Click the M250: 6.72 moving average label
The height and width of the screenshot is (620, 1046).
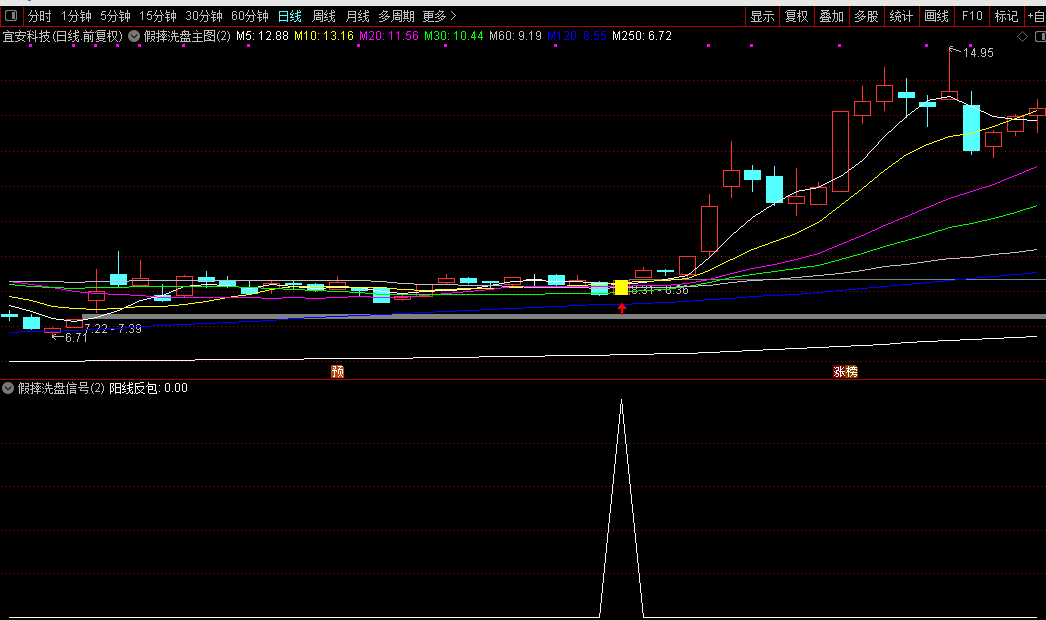(642, 36)
